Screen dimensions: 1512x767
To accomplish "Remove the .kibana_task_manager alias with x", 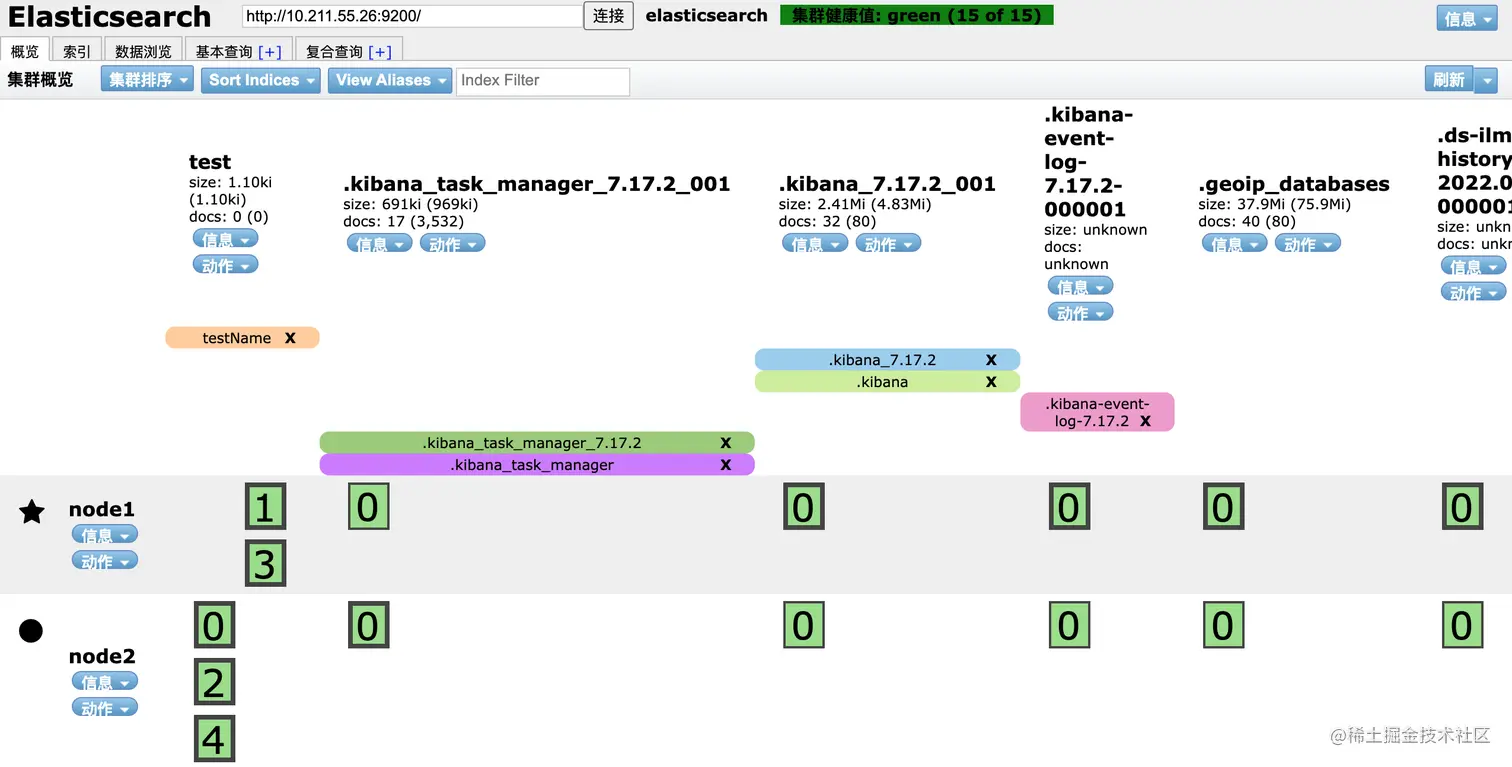I will (x=726, y=465).
